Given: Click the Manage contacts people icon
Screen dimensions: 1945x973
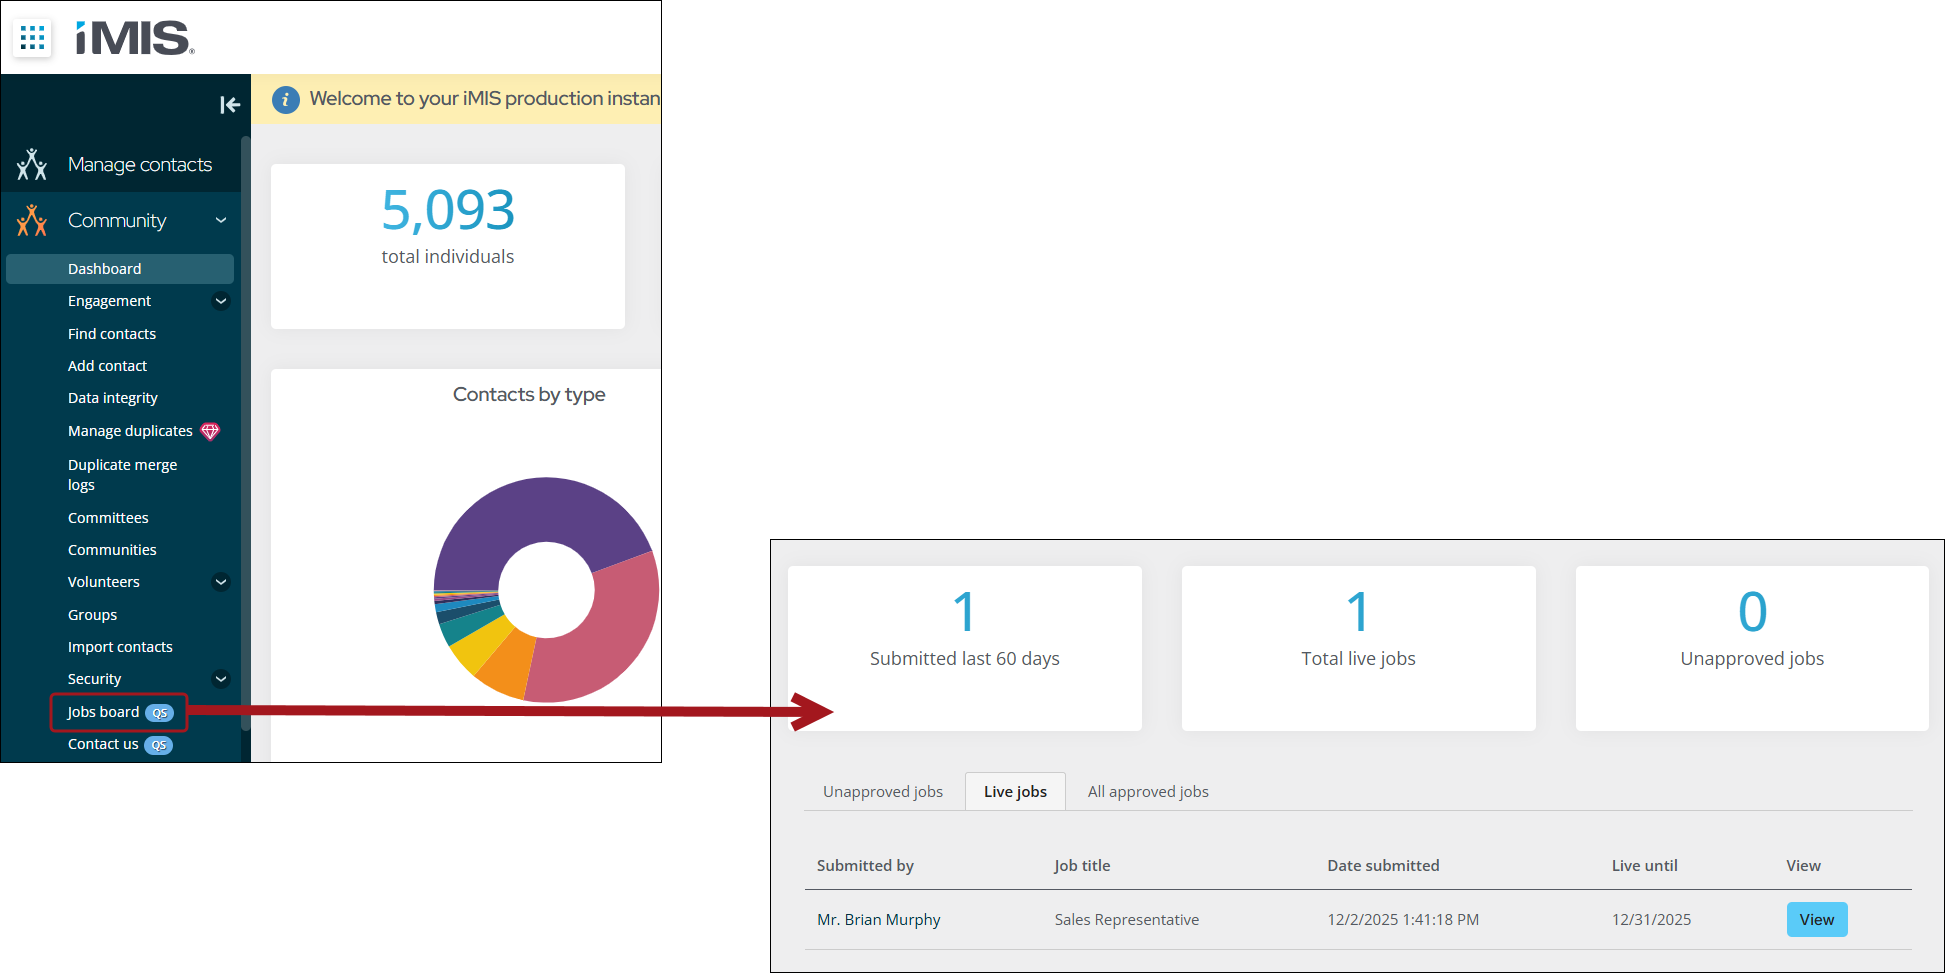Looking at the screenshot, I should (32, 165).
